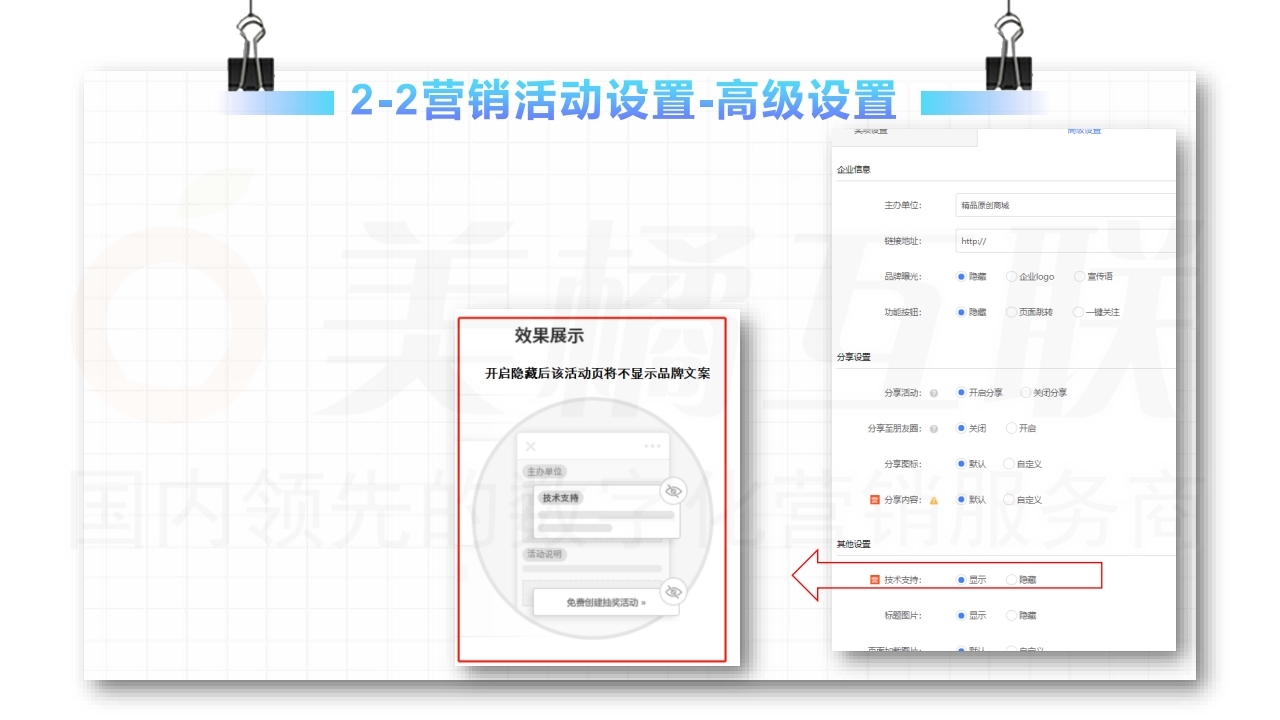1280x720 pixels.
Task: Click the help icon beside 分享至朋友圈
Action: [x=933, y=429]
